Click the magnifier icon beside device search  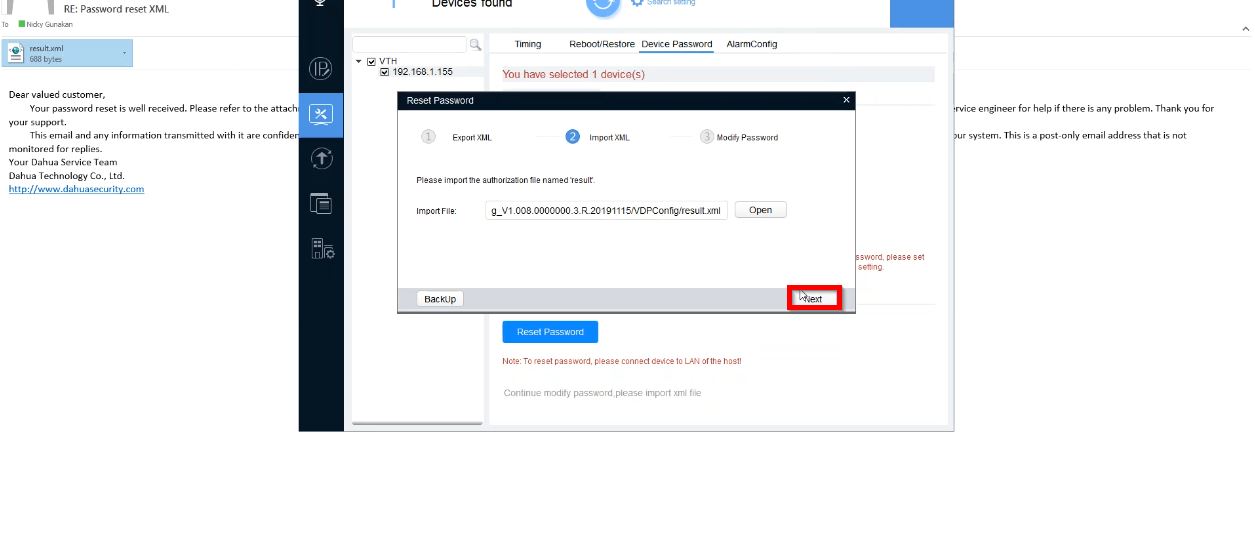tap(475, 45)
